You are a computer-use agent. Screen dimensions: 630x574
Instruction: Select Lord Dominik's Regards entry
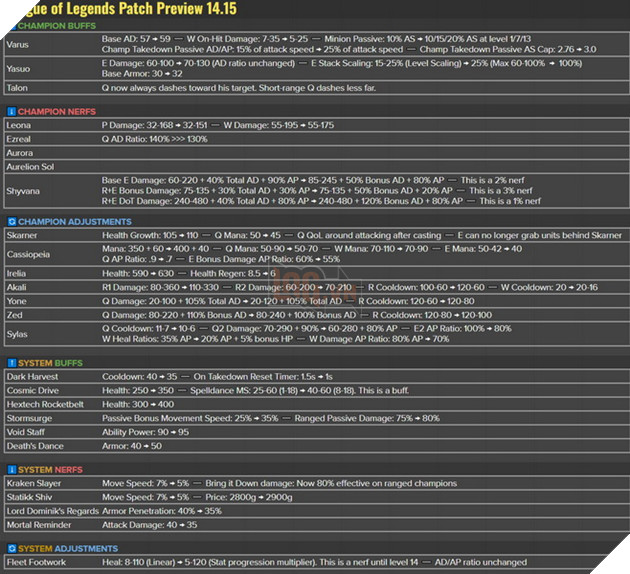[x=49, y=512]
